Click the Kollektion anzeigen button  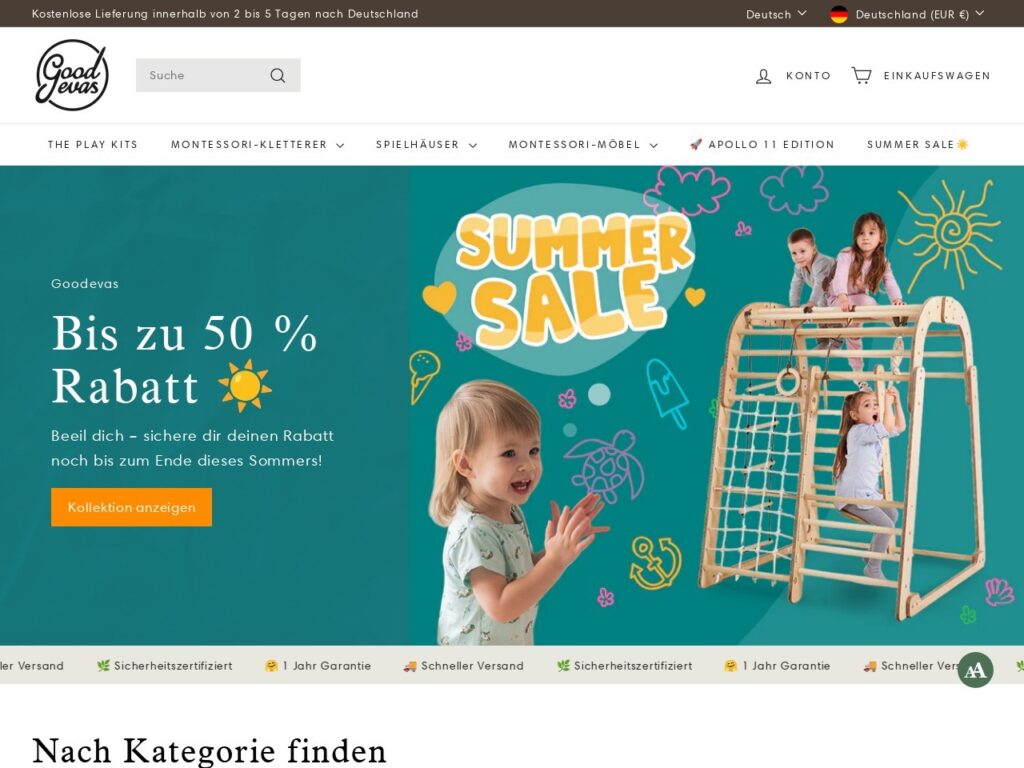131,507
